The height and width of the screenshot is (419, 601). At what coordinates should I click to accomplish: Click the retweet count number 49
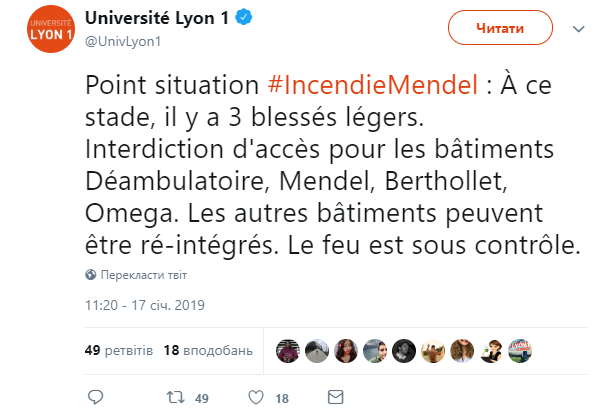click(201, 398)
